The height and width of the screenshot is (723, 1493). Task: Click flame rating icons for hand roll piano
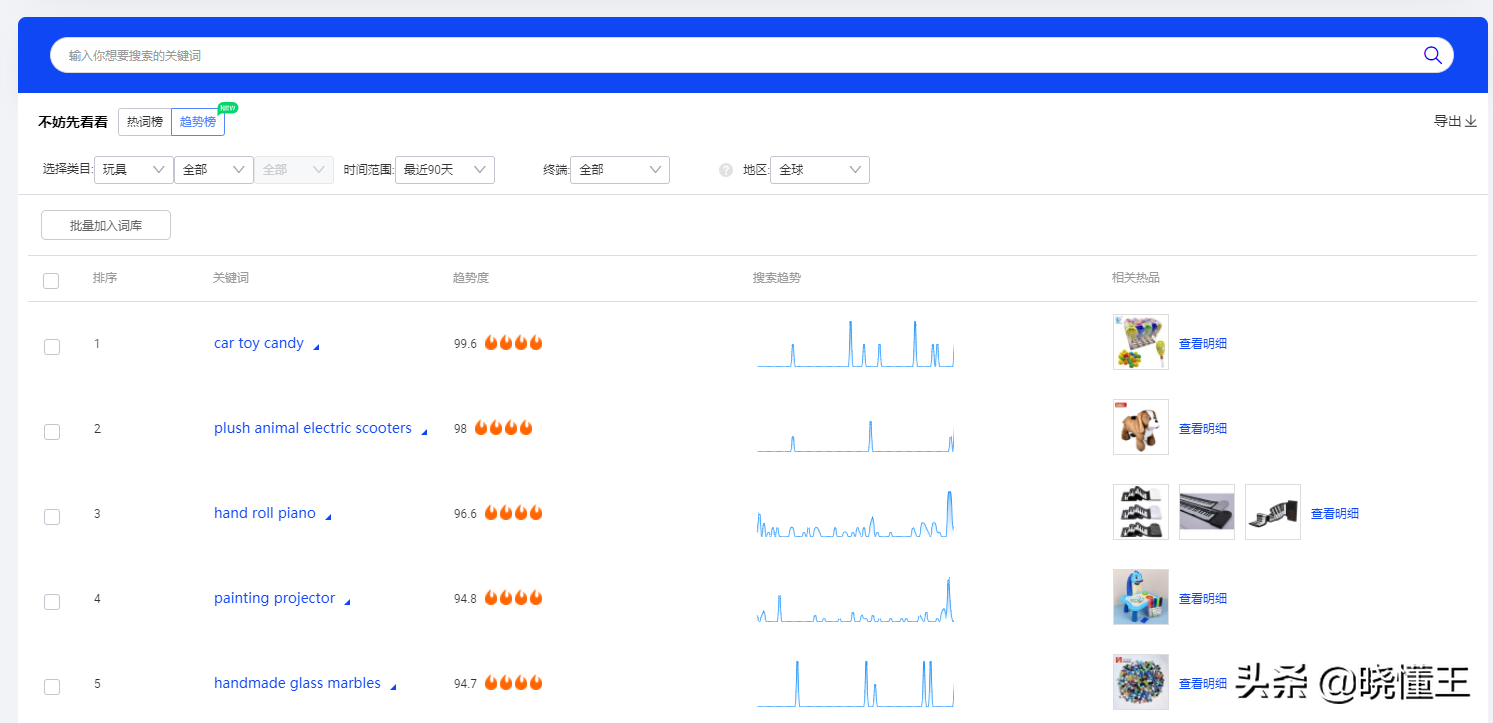coord(513,513)
